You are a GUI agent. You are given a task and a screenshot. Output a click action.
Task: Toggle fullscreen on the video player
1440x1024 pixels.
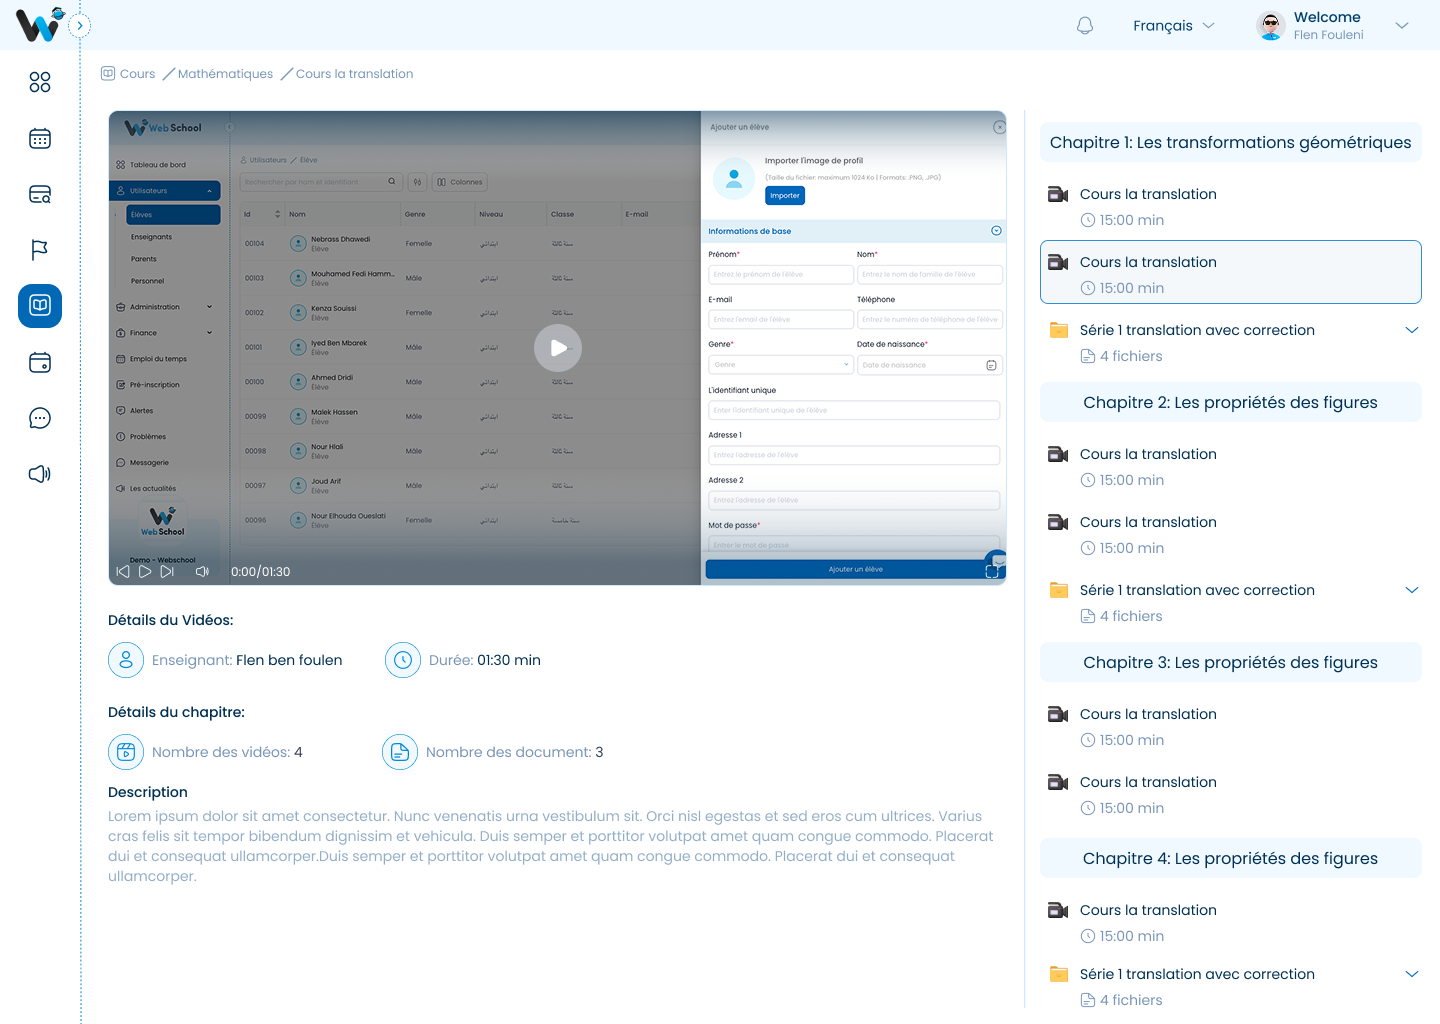[992, 572]
